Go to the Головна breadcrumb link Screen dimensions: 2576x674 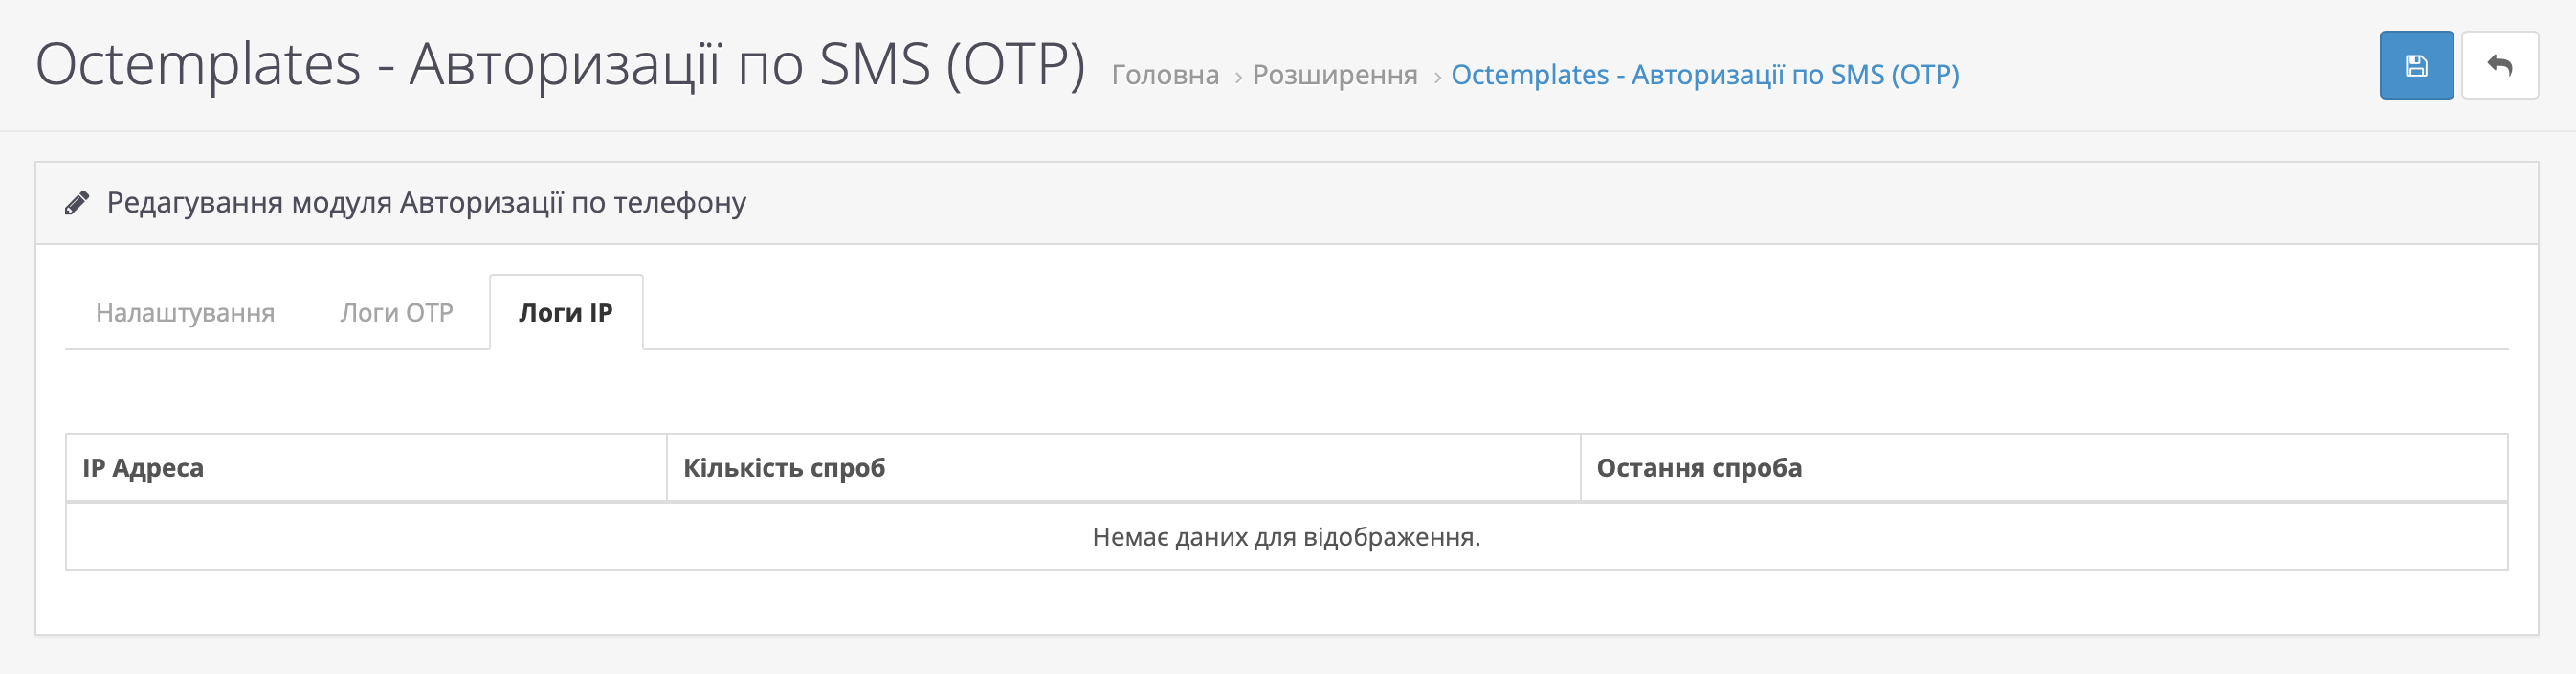[1165, 75]
